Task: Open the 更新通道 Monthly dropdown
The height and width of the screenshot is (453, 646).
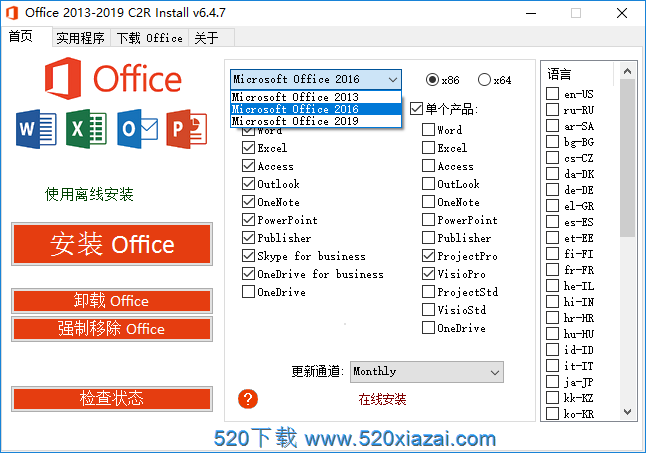Action: 427,372
